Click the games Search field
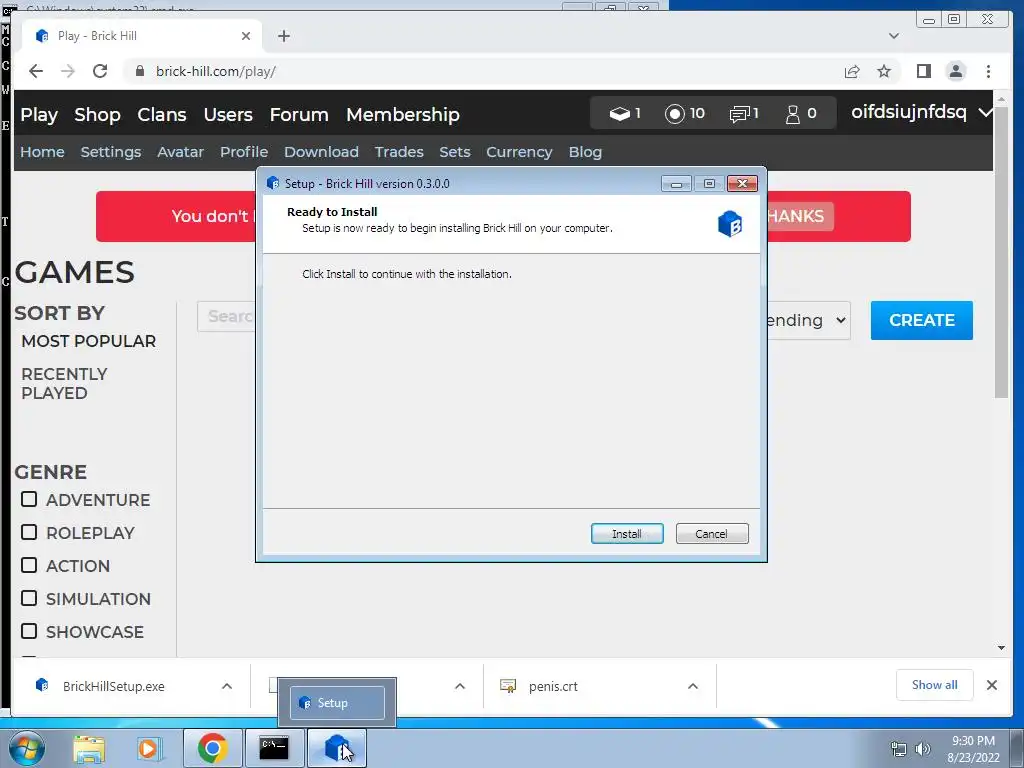The width and height of the screenshot is (1024, 768). [x=227, y=316]
